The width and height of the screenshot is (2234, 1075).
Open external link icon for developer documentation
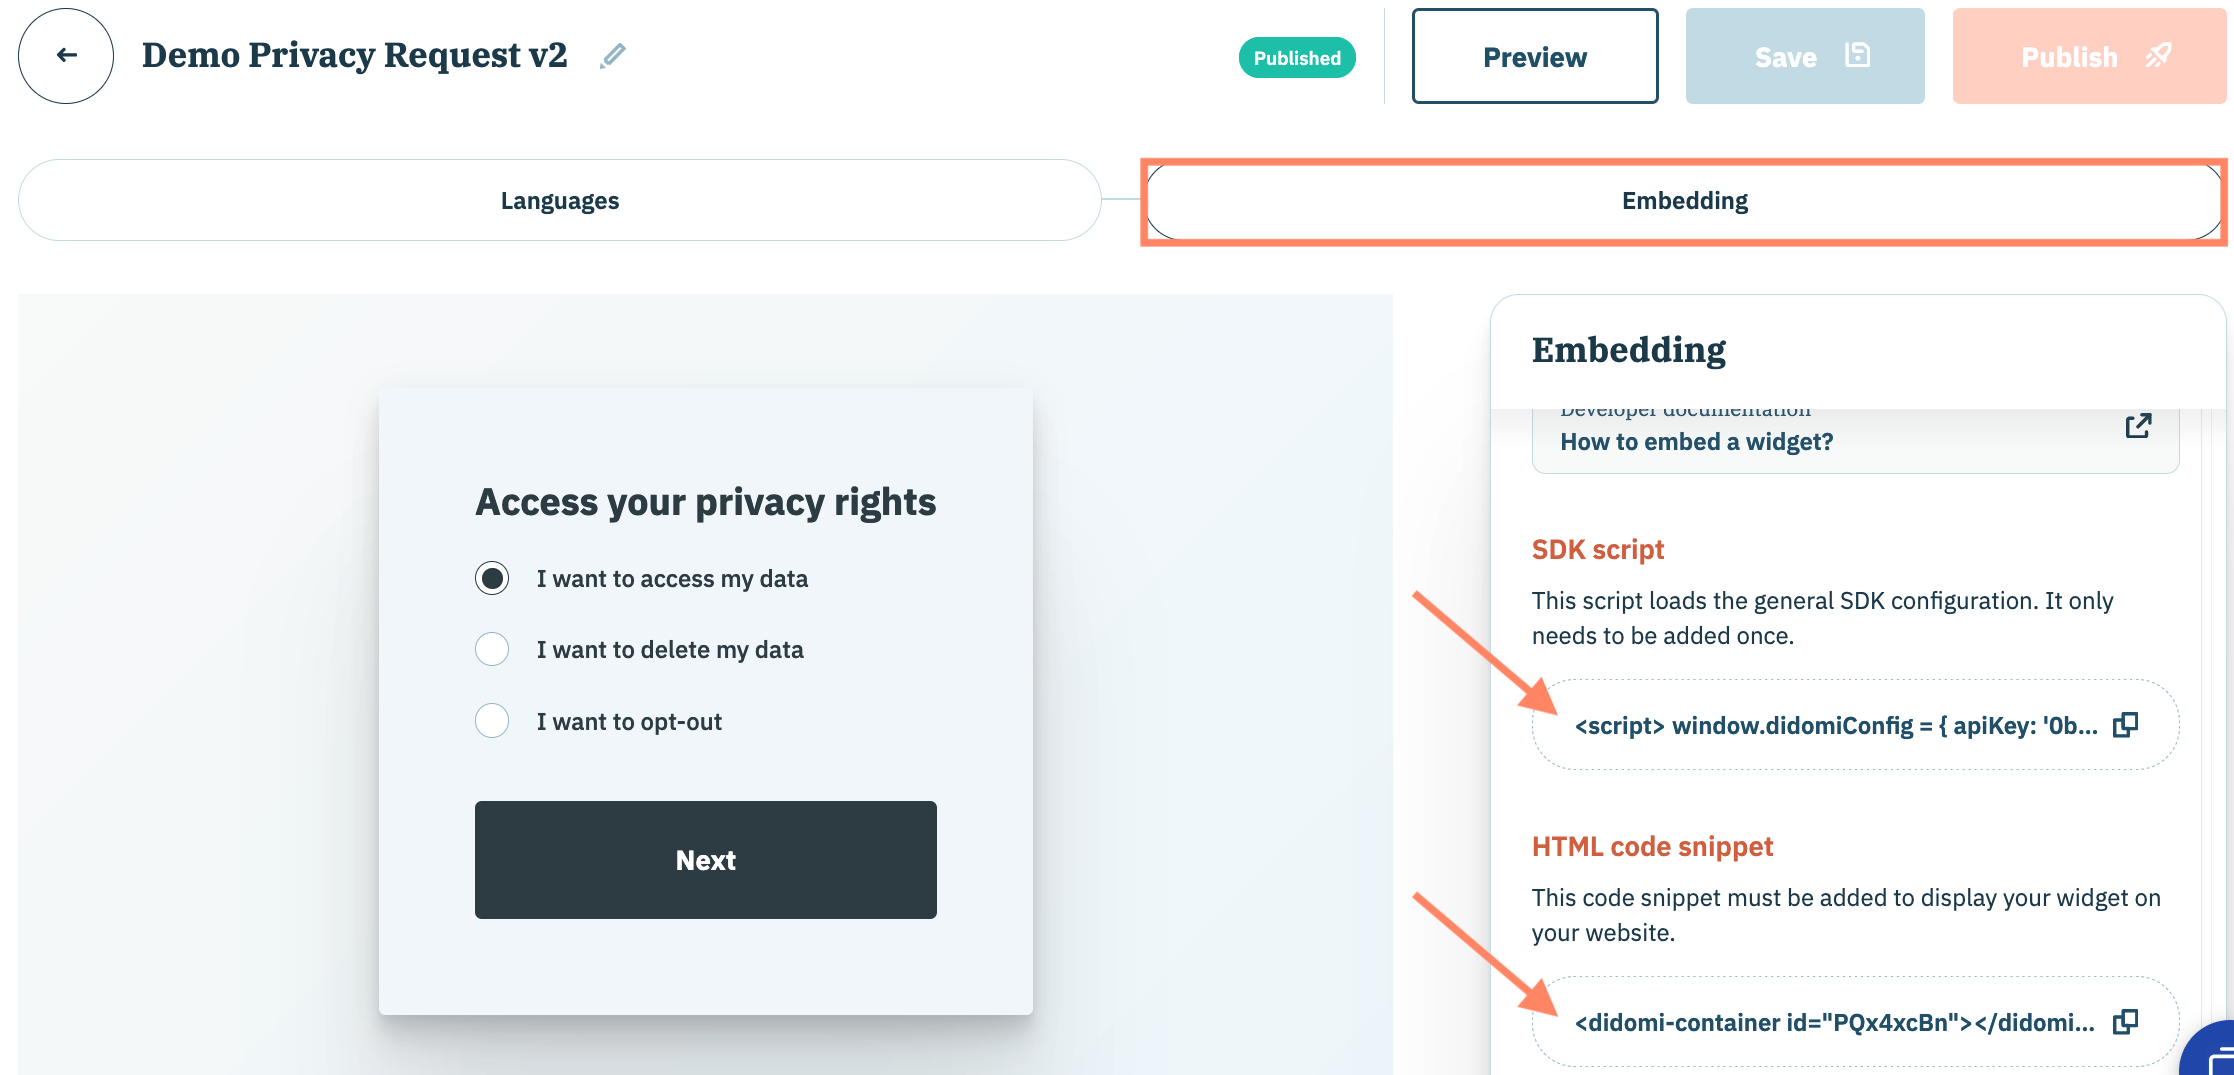tap(2138, 426)
